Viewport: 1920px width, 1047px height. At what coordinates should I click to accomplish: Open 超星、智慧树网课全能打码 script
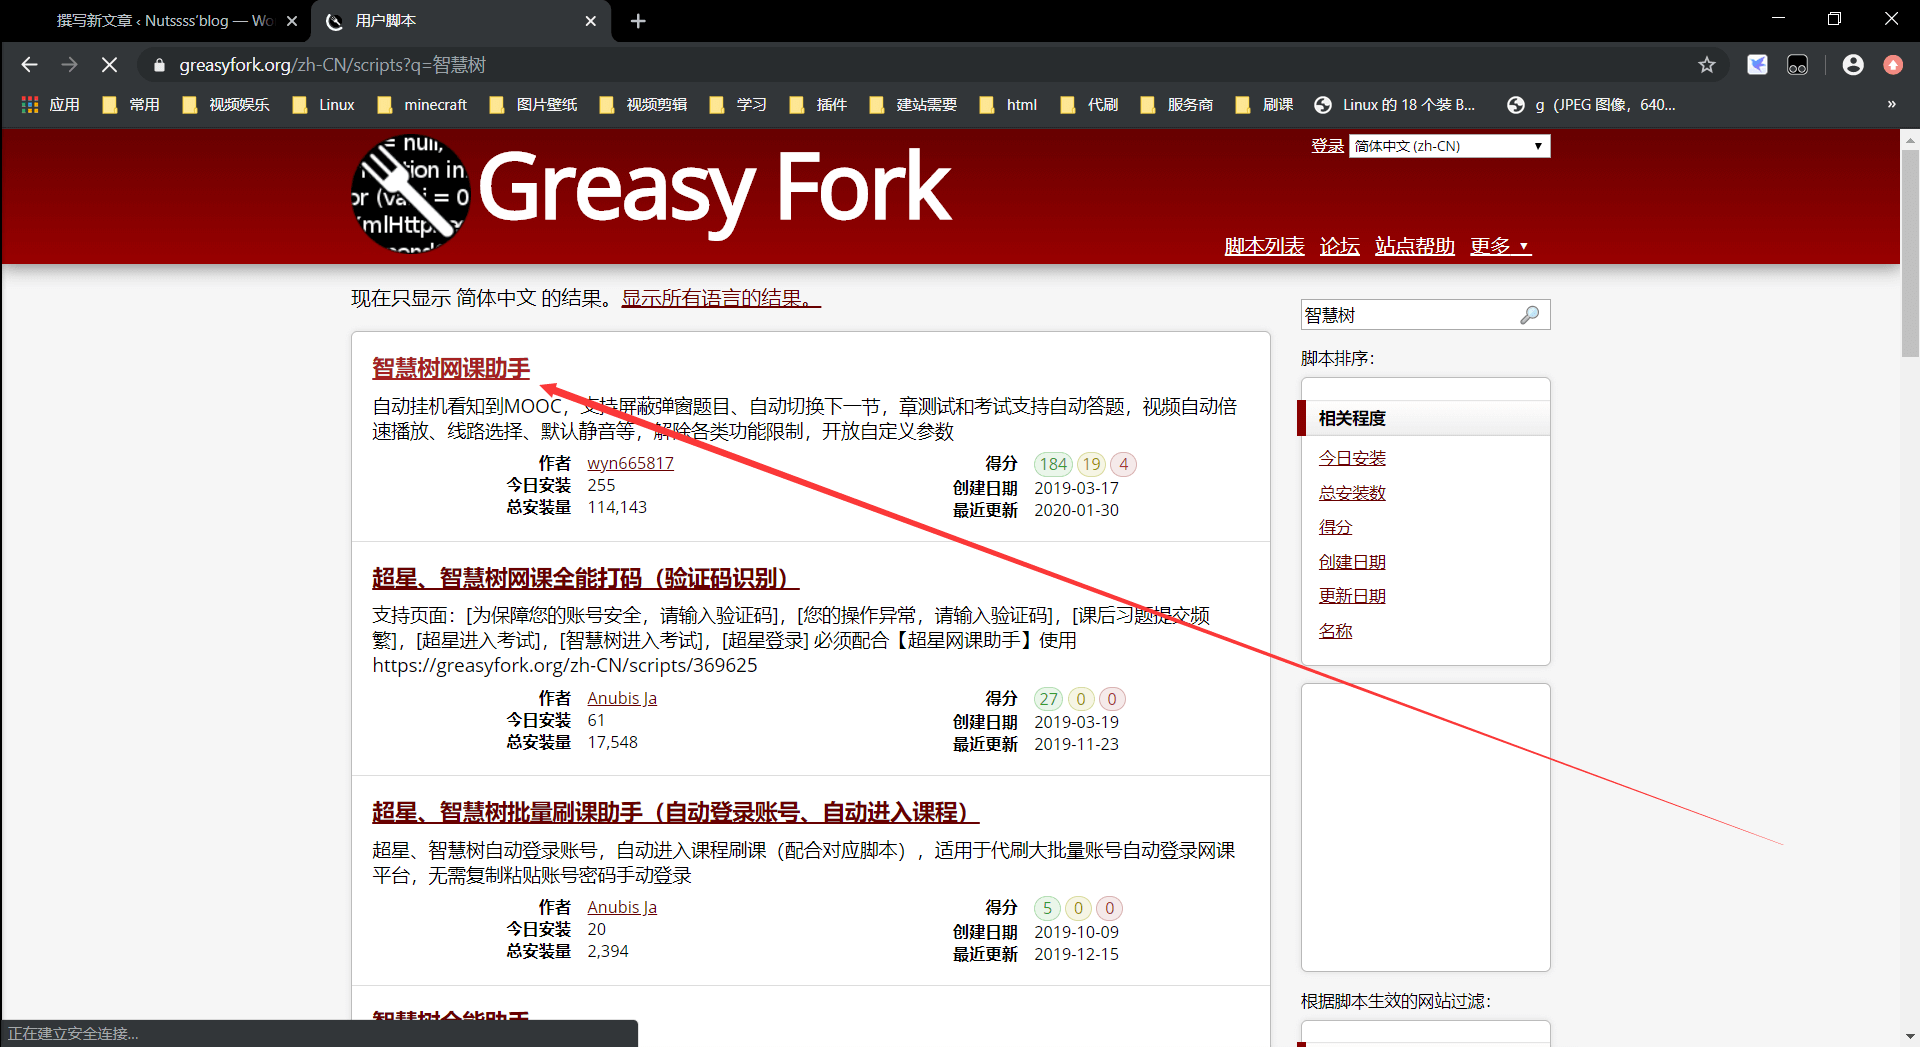click(x=585, y=578)
